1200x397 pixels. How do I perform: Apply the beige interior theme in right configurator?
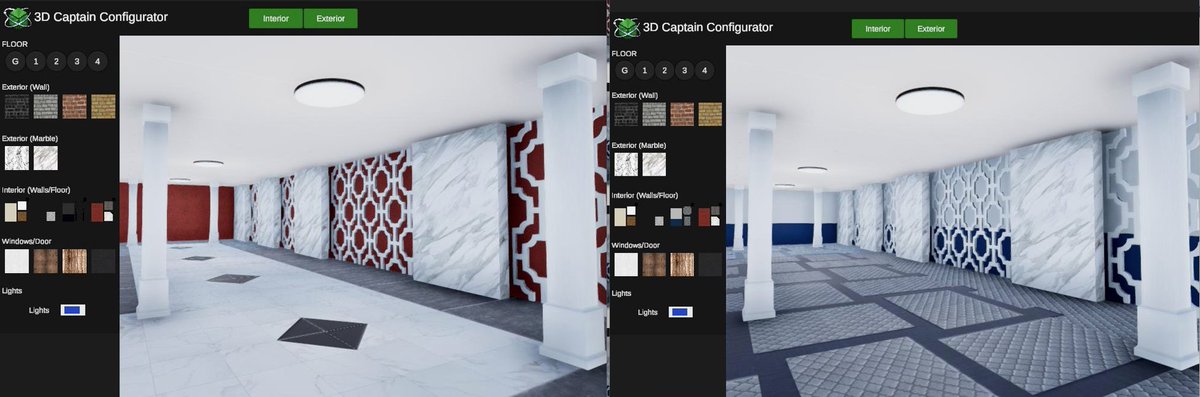tap(625, 216)
